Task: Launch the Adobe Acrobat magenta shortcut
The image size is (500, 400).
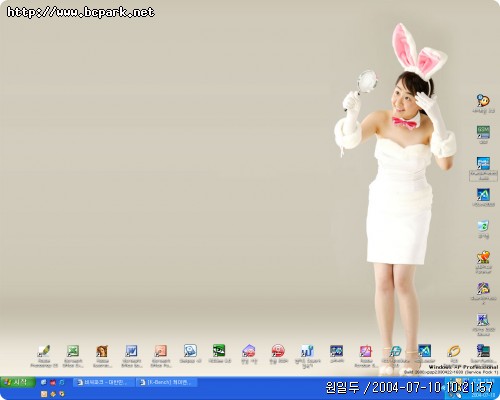Action: tap(366, 356)
